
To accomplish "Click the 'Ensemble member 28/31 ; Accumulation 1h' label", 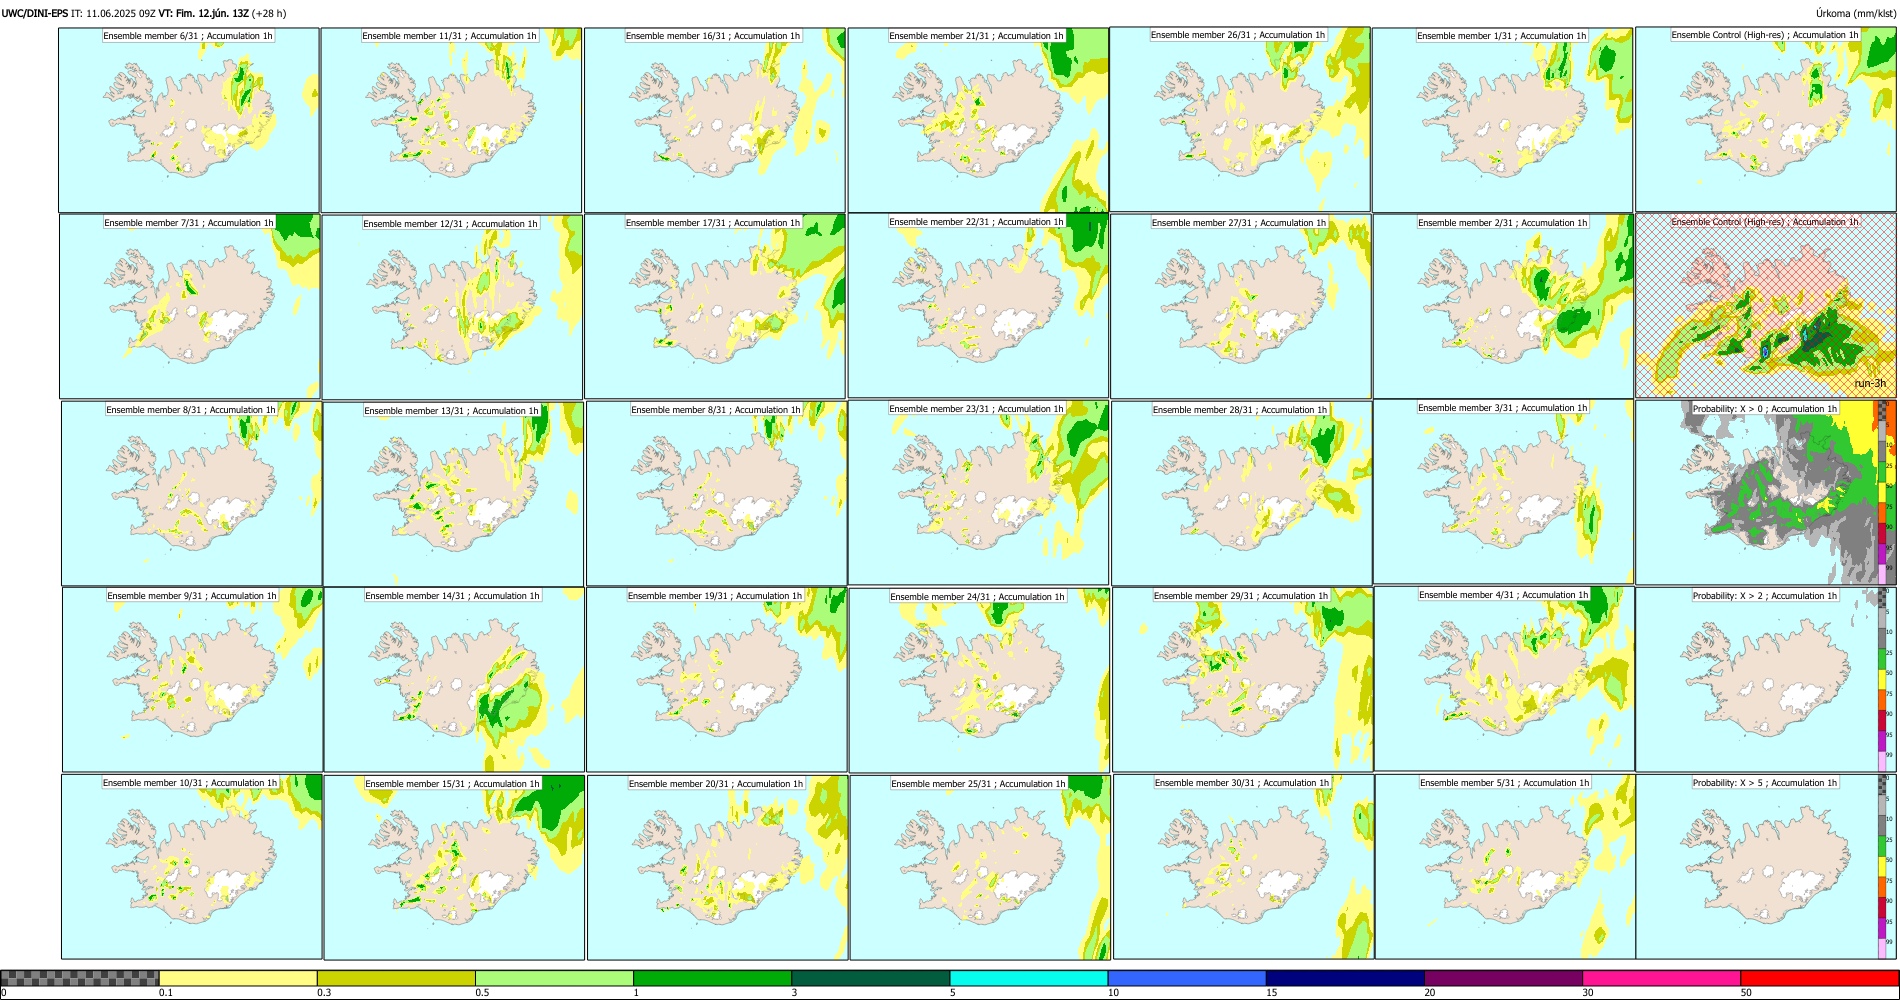I will (1240, 410).
